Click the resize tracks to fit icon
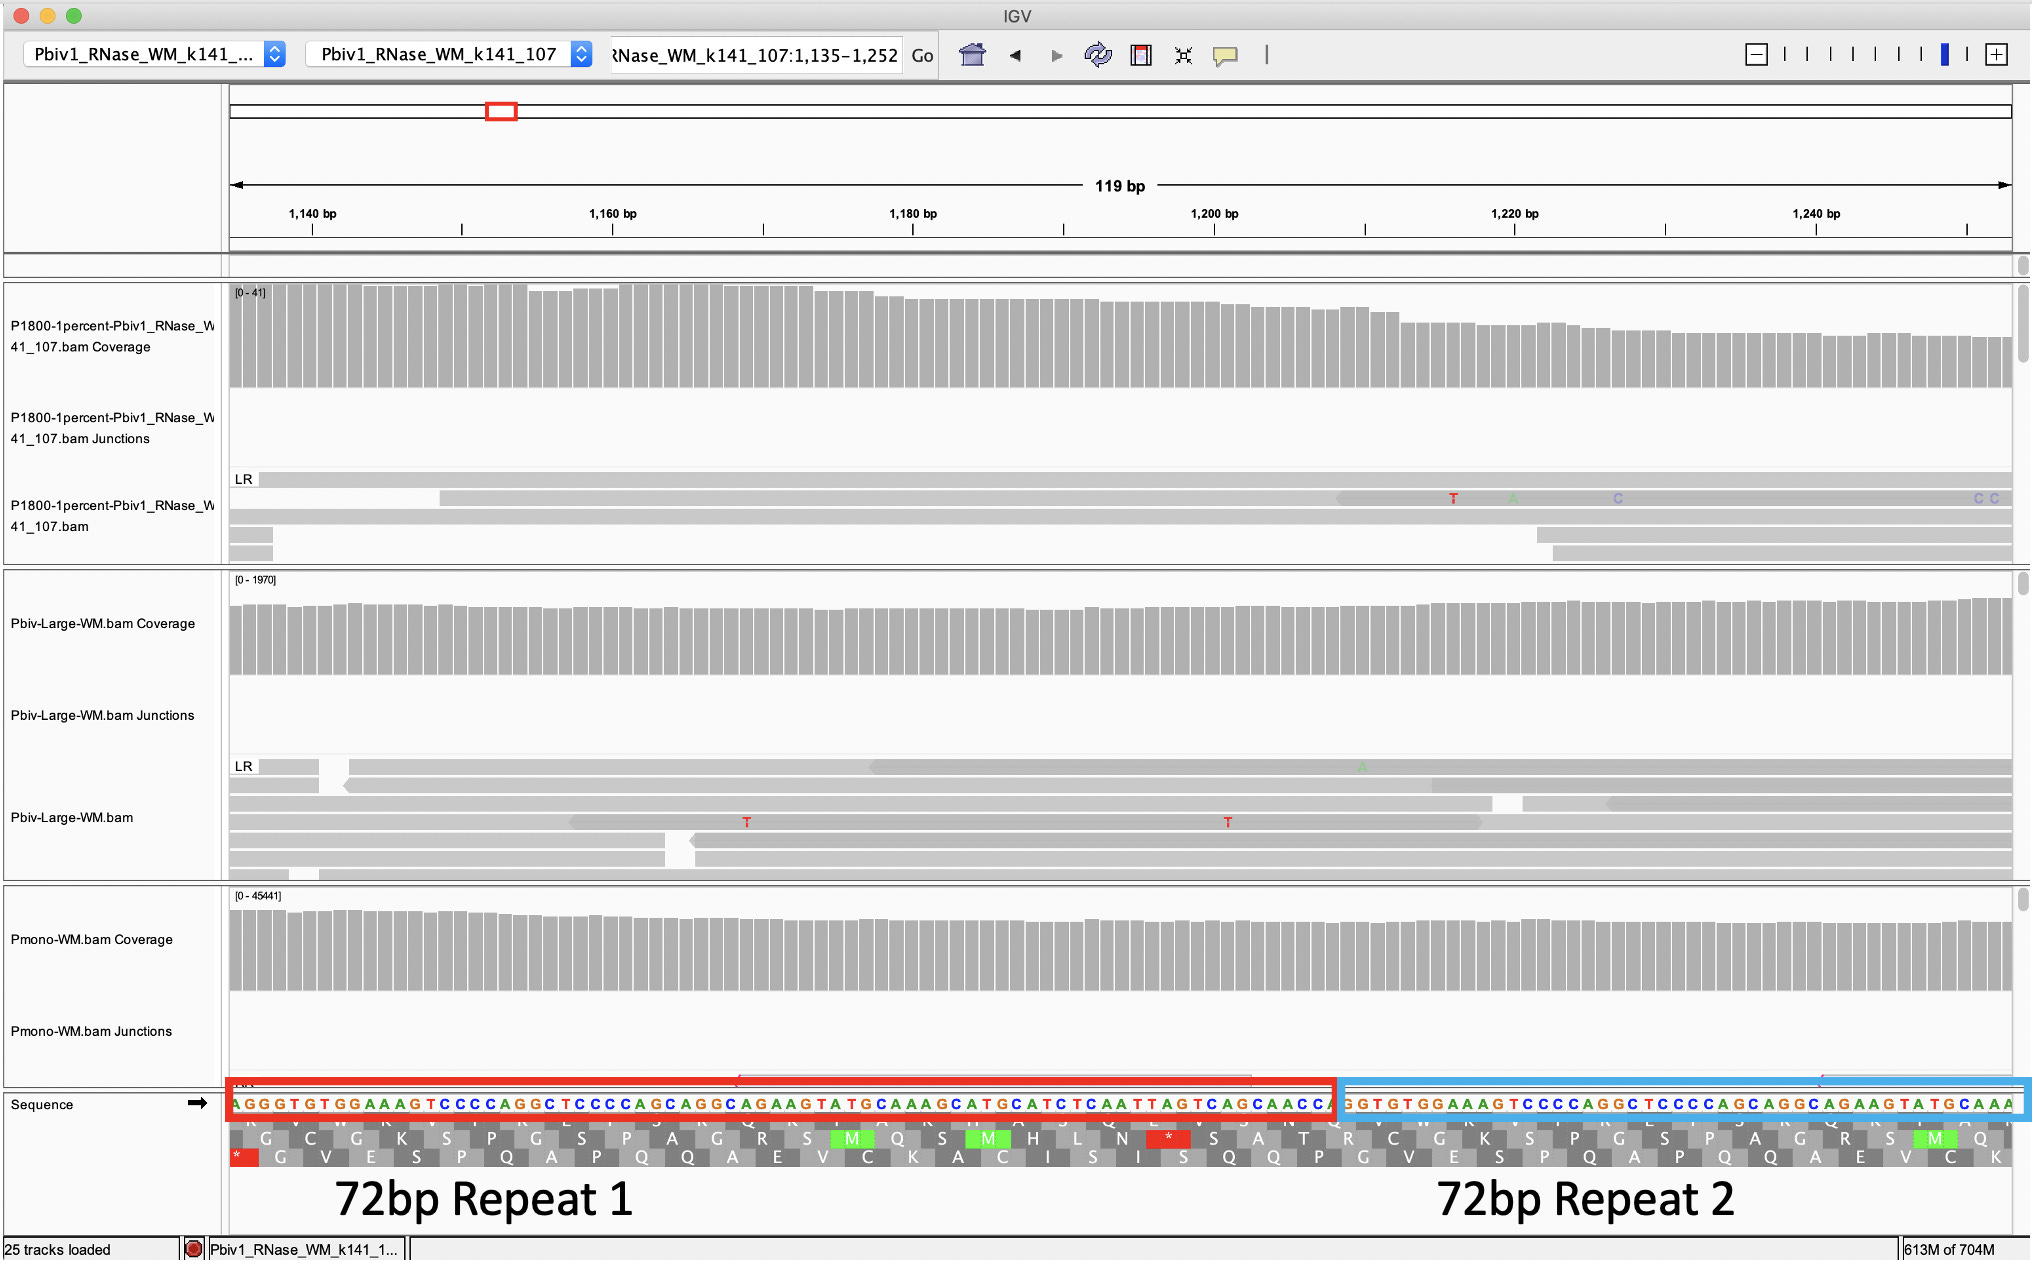 coord(1183,55)
